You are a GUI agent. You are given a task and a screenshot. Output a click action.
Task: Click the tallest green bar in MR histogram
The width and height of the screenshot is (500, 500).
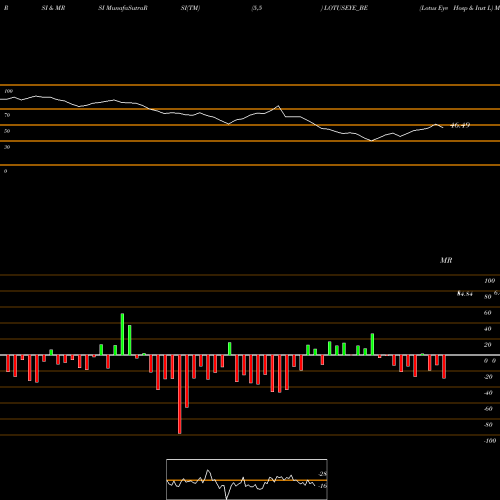pyautogui.click(x=122, y=334)
